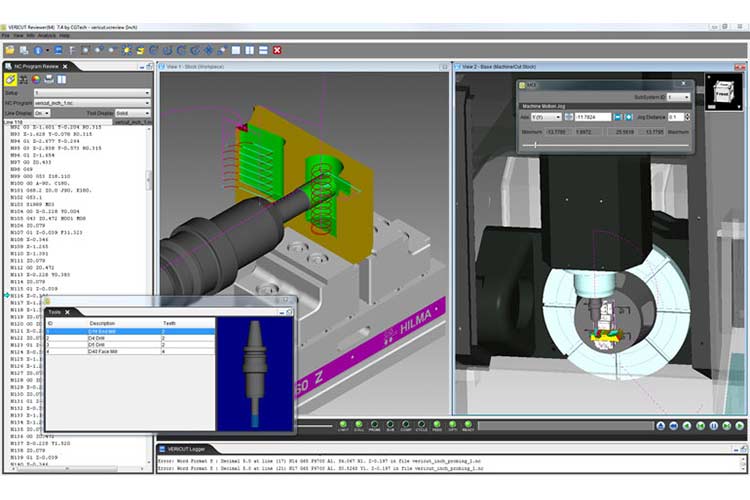Image resolution: width=750 pixels, height=500 pixels.
Task: Click the Jog Distance field
Action: point(676,117)
